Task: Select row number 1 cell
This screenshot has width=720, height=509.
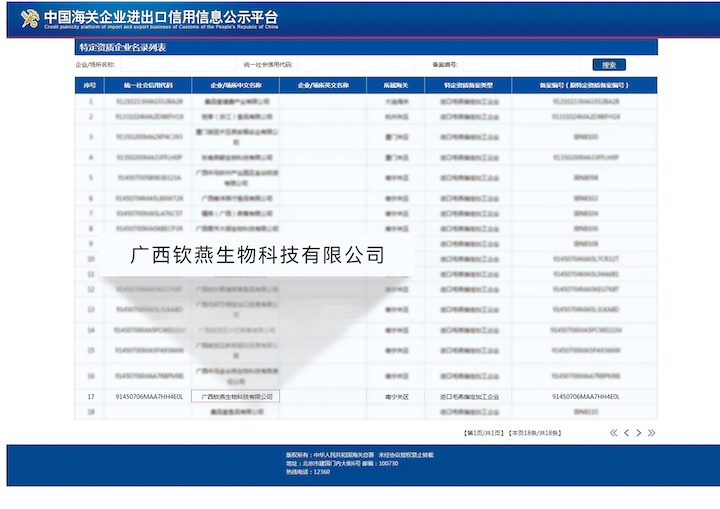Action: (91, 102)
